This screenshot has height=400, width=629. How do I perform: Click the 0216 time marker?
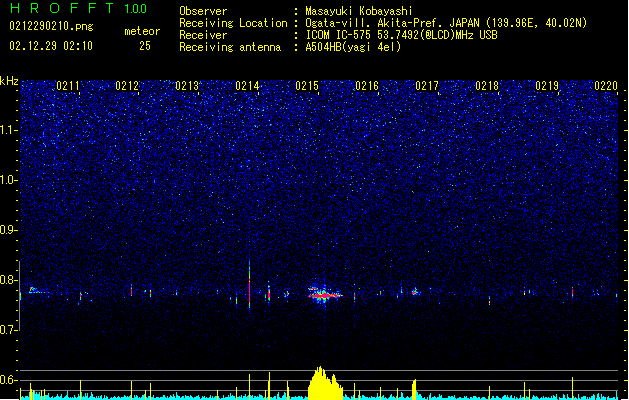367,86
